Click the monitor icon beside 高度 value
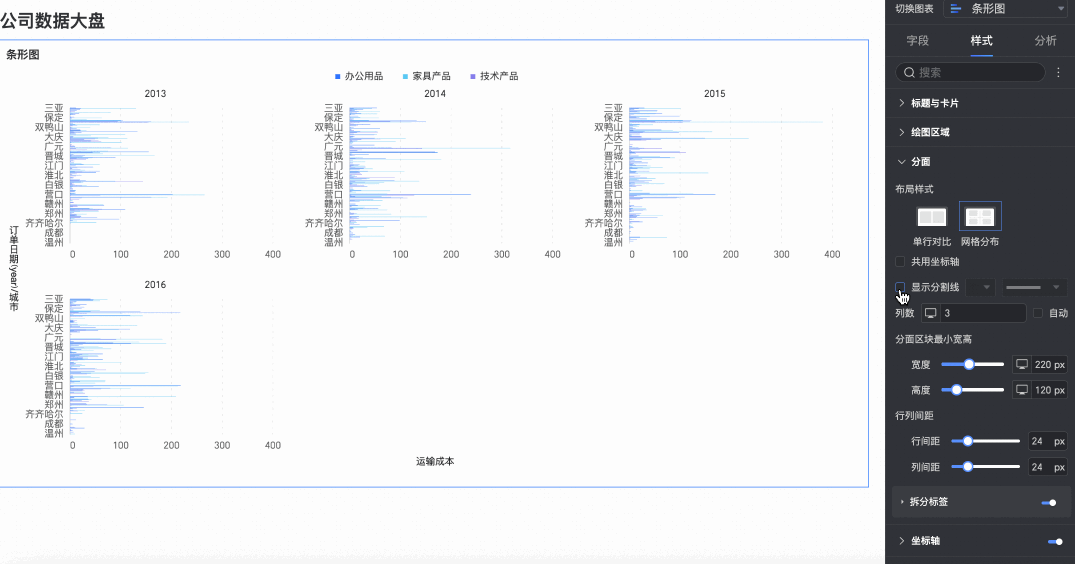The height and width of the screenshot is (564, 1075). point(1022,391)
